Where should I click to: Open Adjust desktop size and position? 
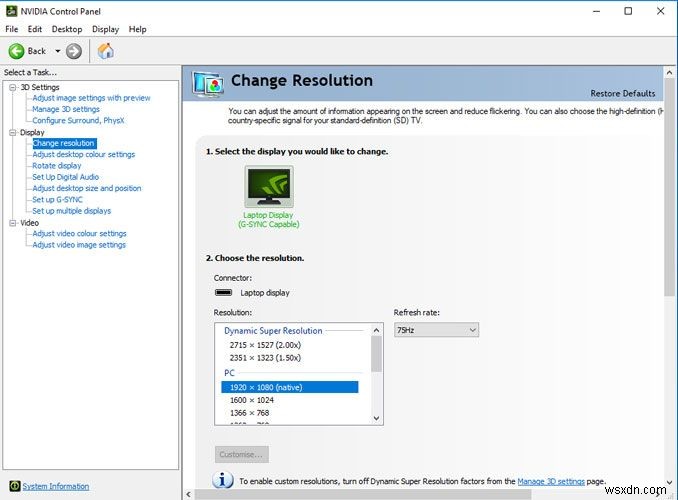click(x=86, y=188)
